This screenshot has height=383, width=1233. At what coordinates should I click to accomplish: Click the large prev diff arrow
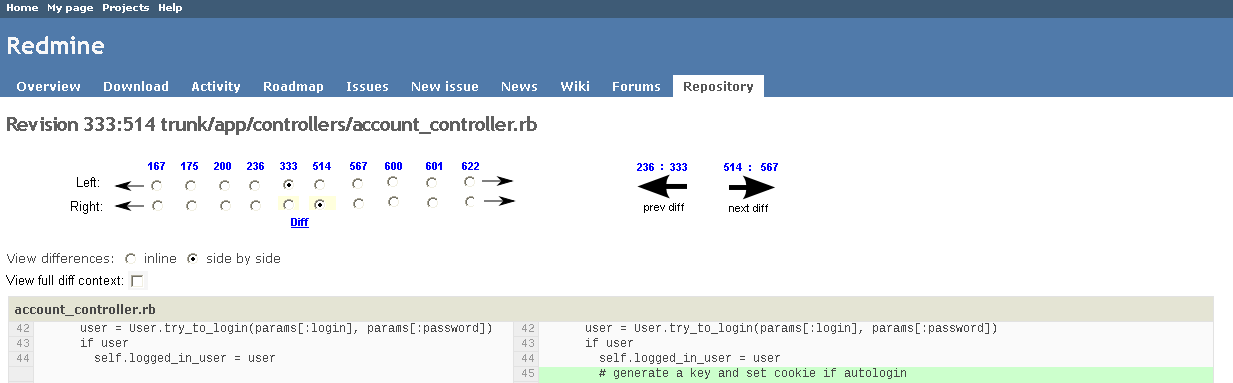click(x=662, y=187)
